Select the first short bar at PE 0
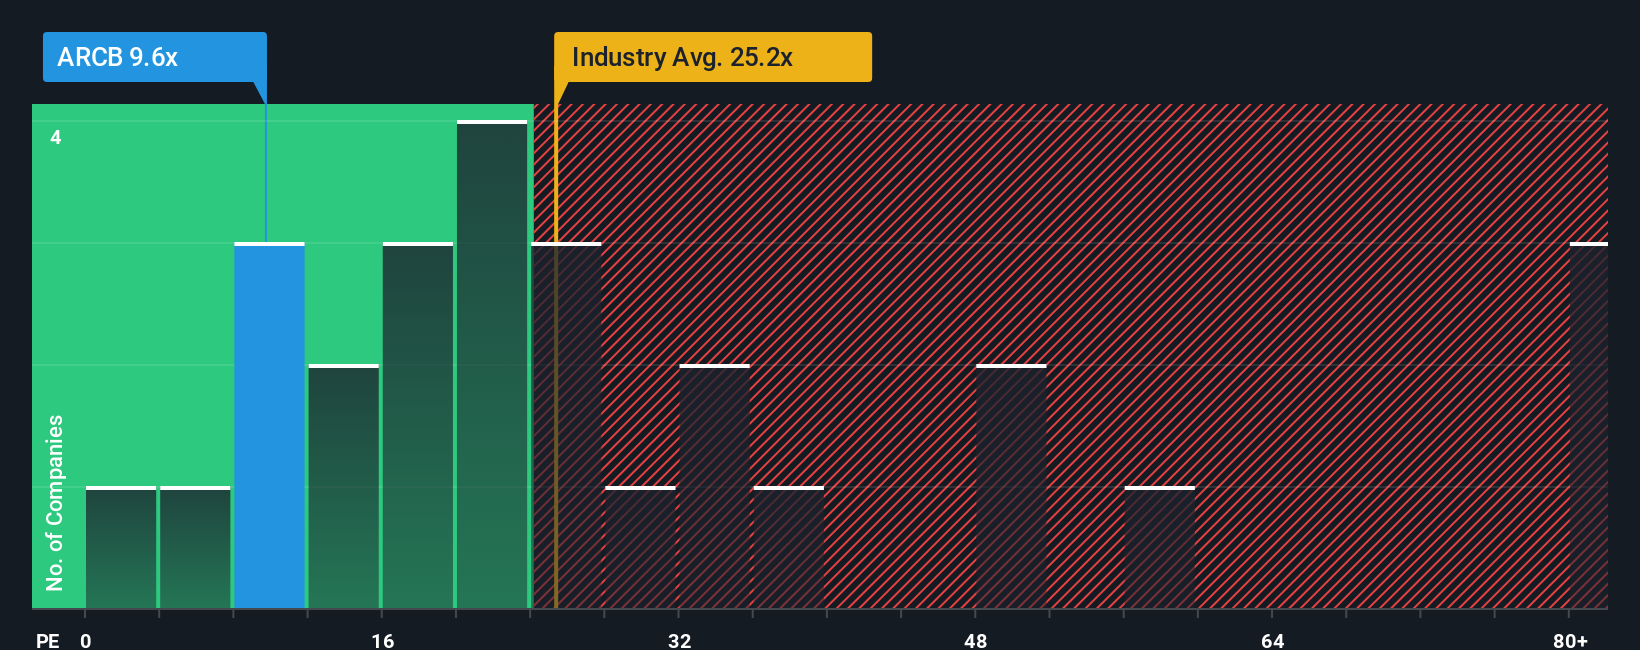 point(121,547)
